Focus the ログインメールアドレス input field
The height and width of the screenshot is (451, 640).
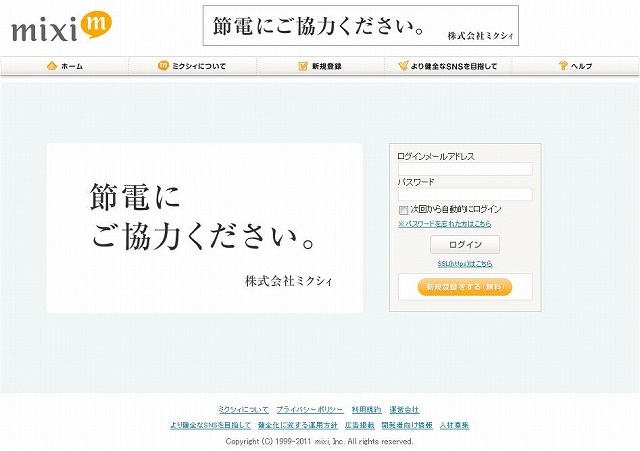coord(465,169)
